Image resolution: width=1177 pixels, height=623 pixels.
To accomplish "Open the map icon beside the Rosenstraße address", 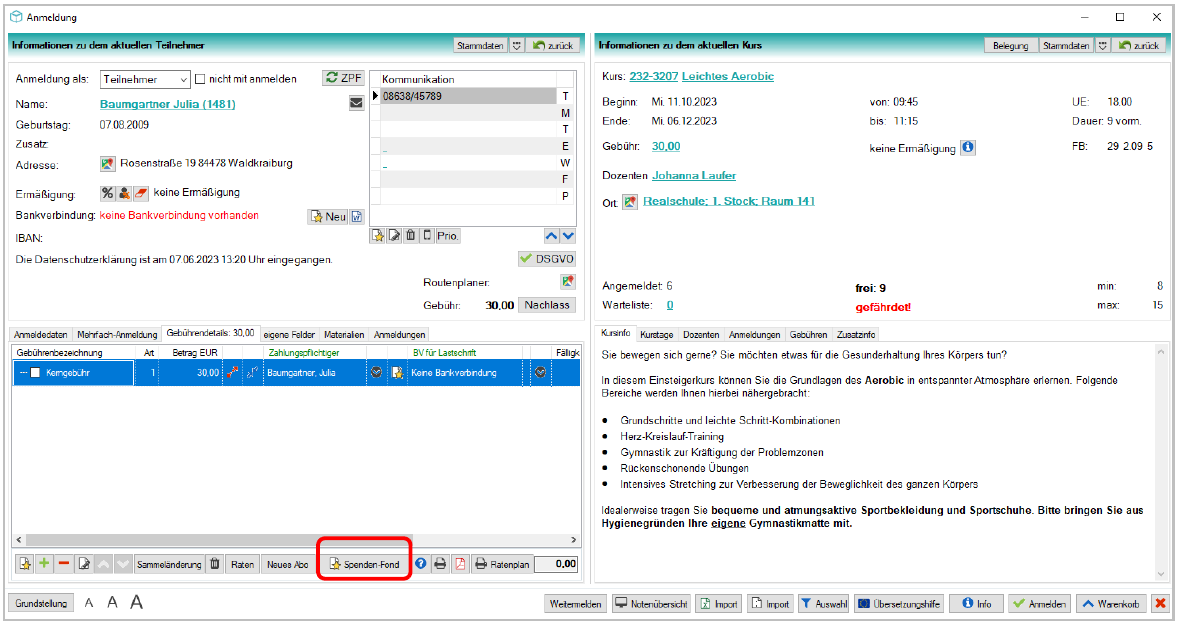I will pos(107,163).
